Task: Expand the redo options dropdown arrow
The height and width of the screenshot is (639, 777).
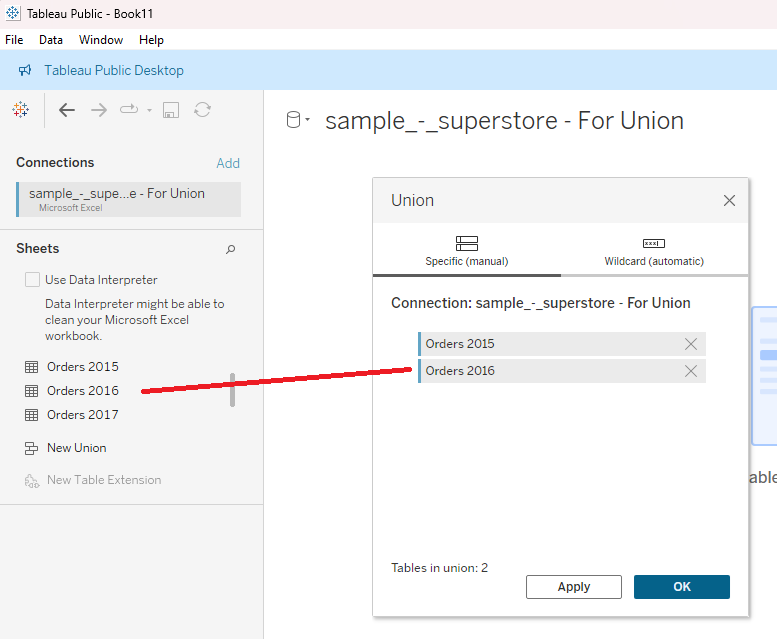Action: (x=149, y=110)
